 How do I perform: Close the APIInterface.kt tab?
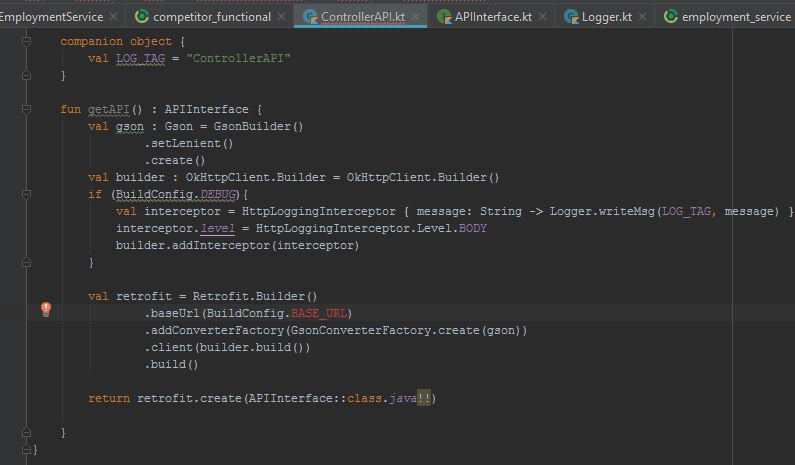point(543,17)
